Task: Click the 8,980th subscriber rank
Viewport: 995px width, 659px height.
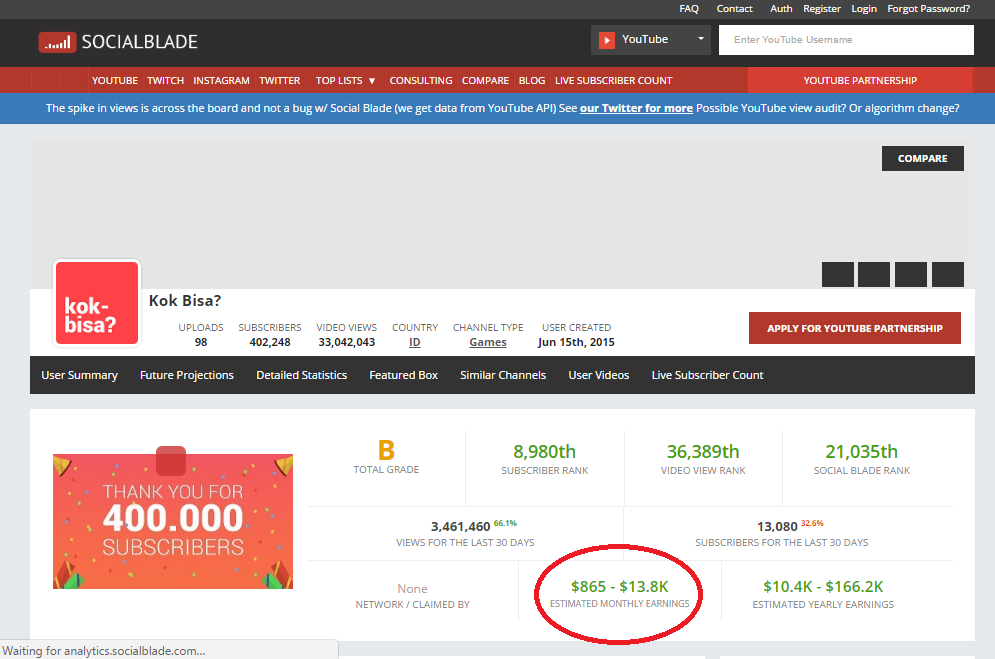Action: click(x=544, y=452)
